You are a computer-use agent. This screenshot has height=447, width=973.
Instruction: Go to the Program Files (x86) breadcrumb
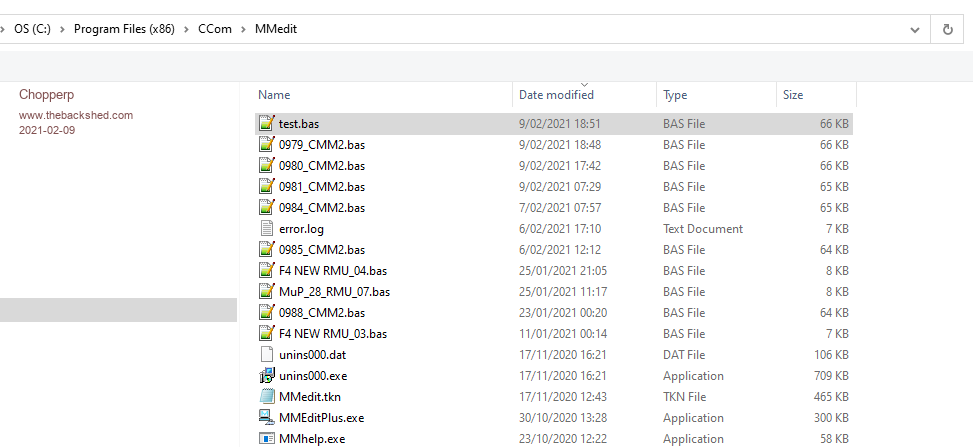point(124,29)
